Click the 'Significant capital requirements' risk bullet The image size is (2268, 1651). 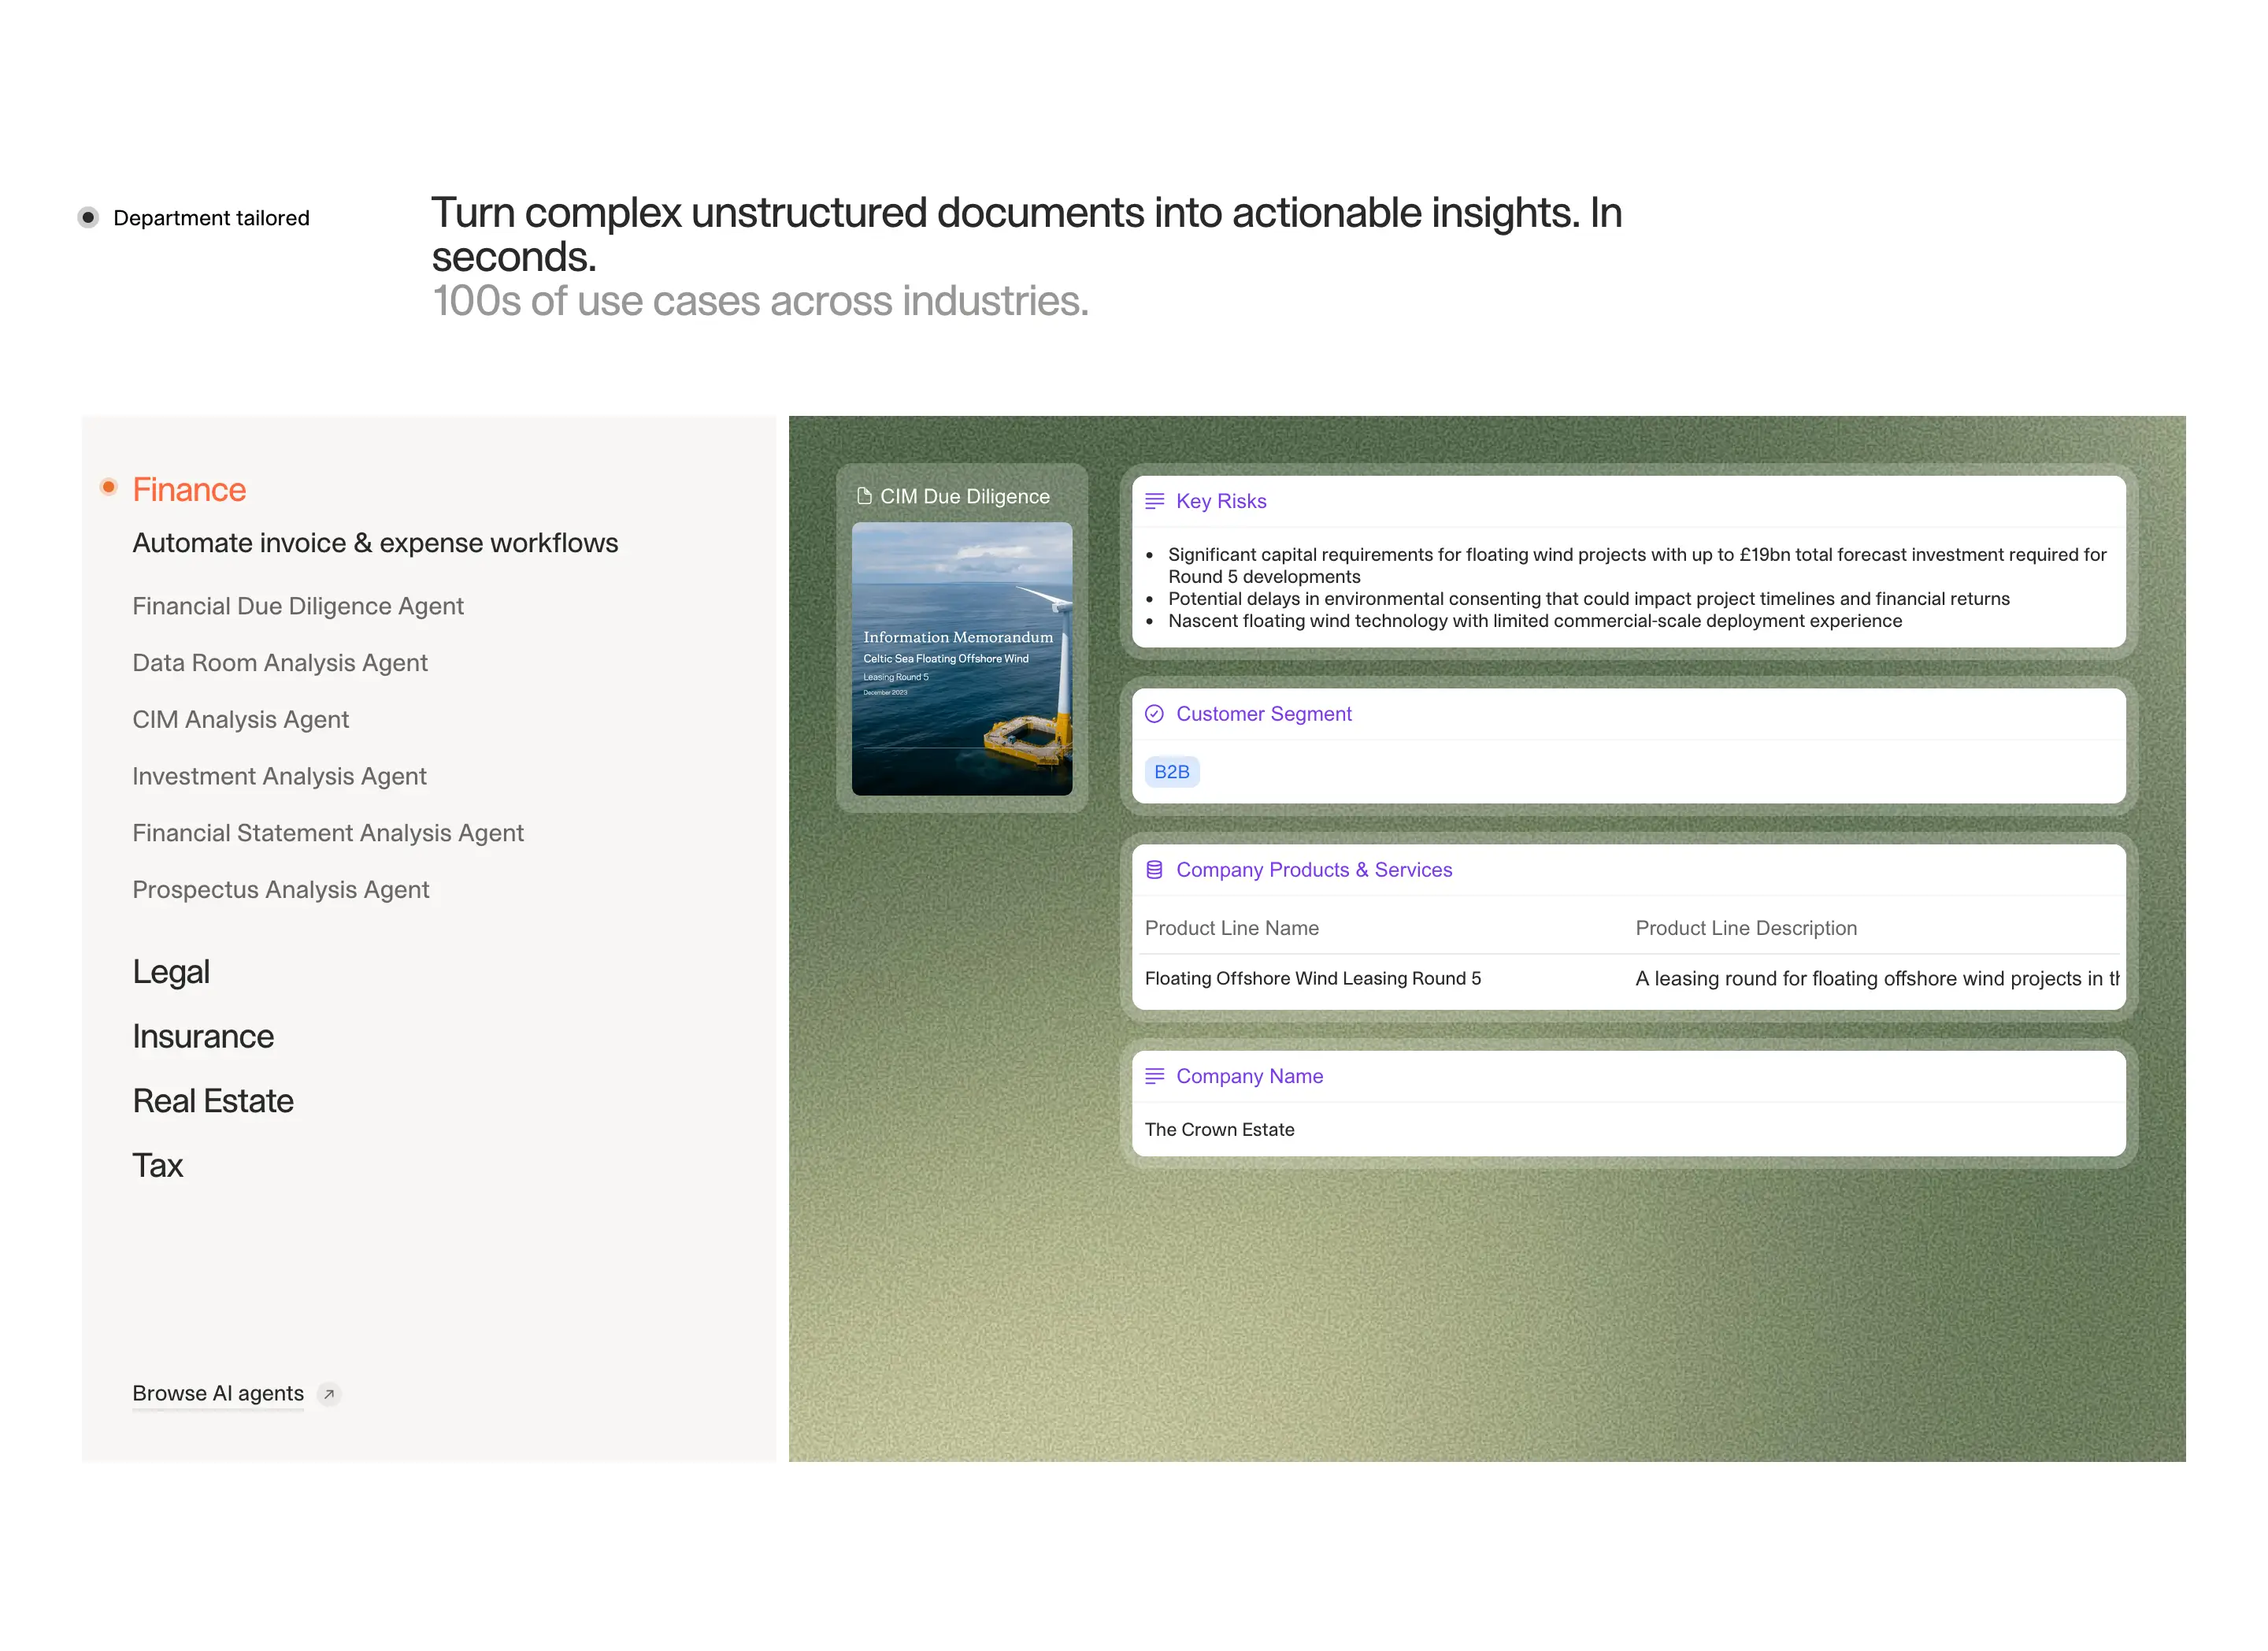1637,566
